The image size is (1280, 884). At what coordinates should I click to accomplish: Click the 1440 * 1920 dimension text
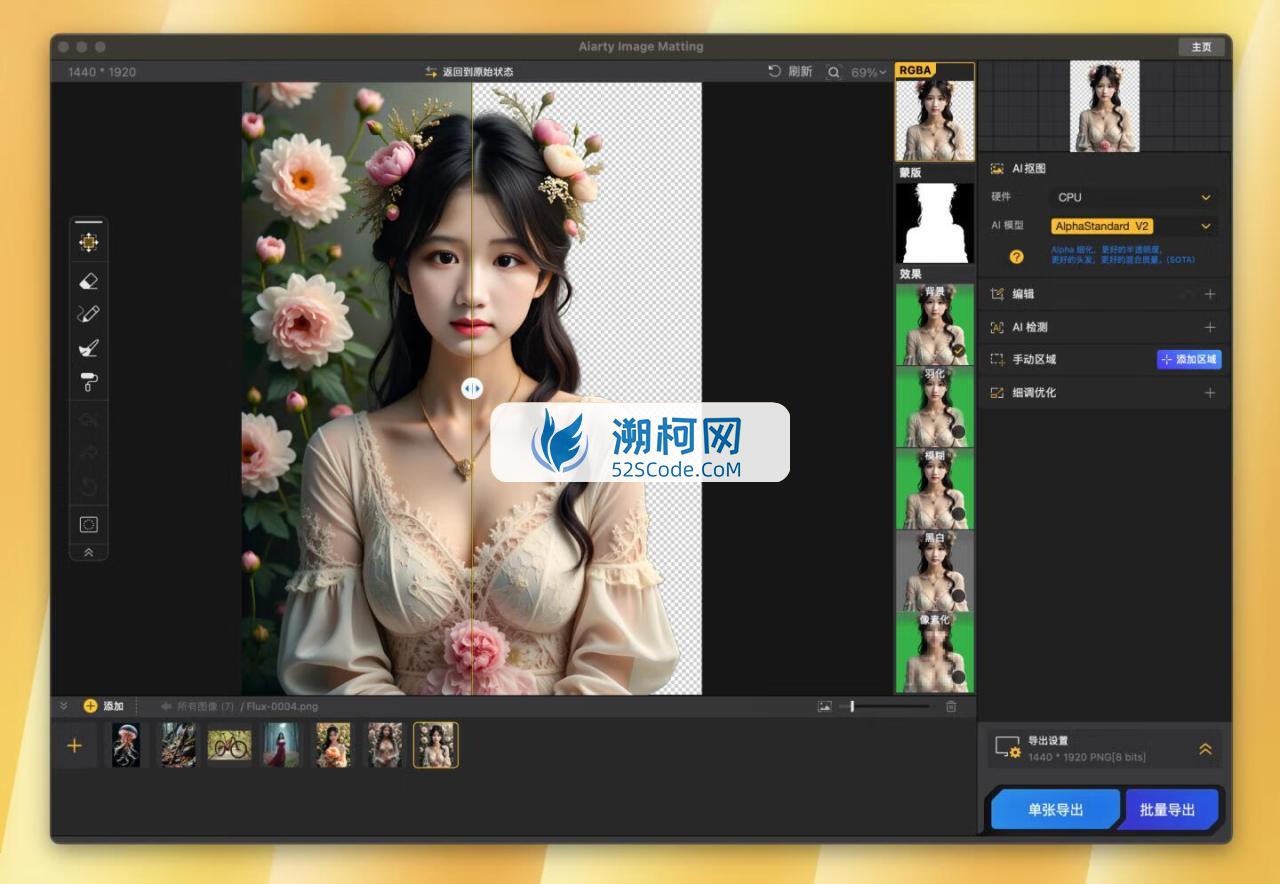[102, 72]
